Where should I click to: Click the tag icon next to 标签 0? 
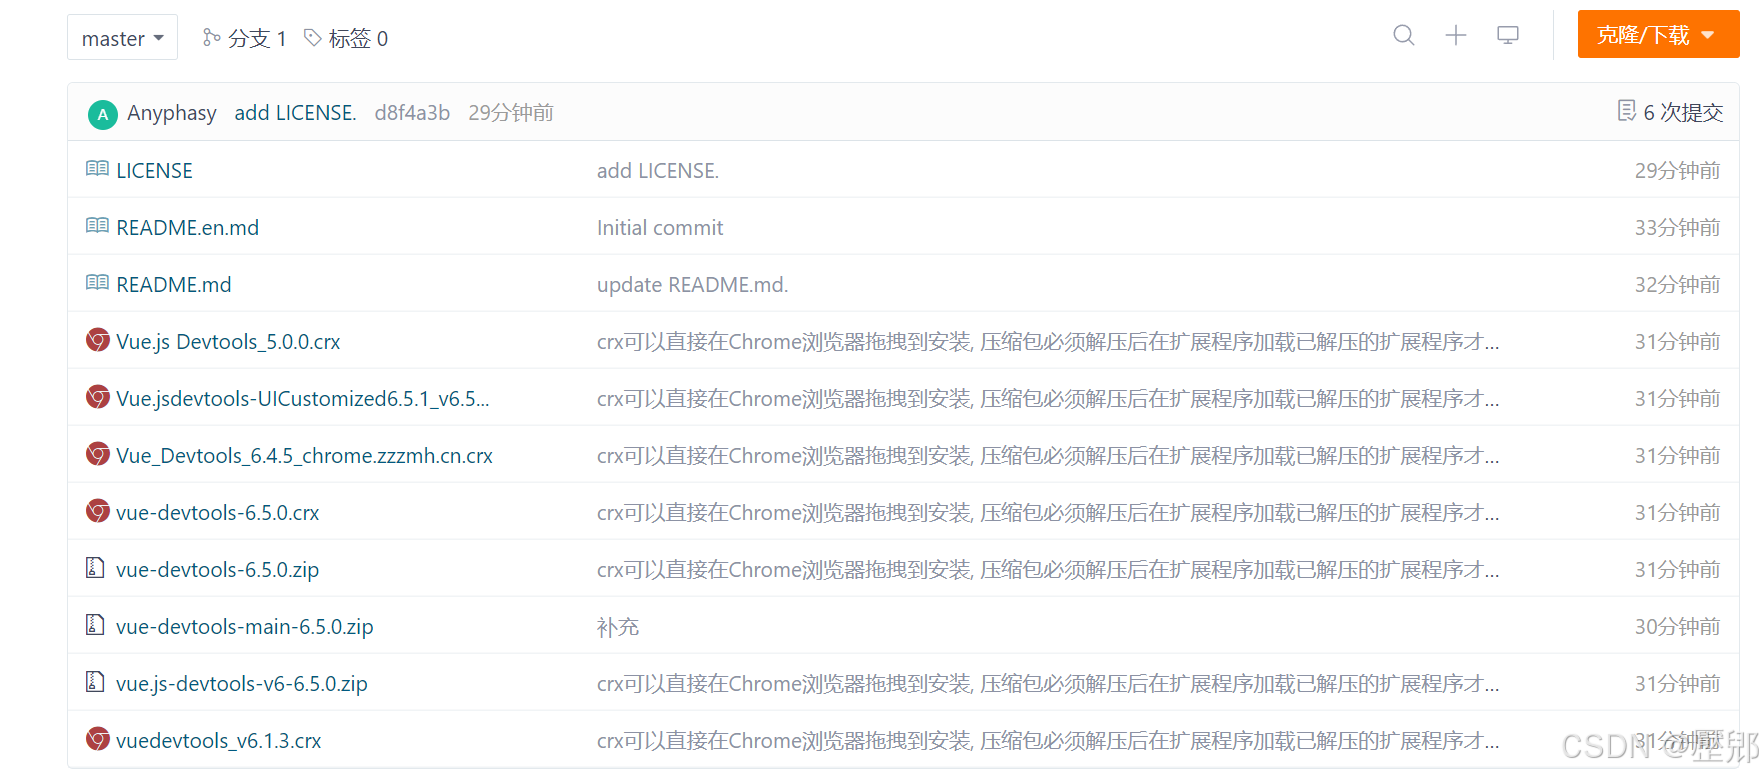pyautogui.click(x=313, y=38)
